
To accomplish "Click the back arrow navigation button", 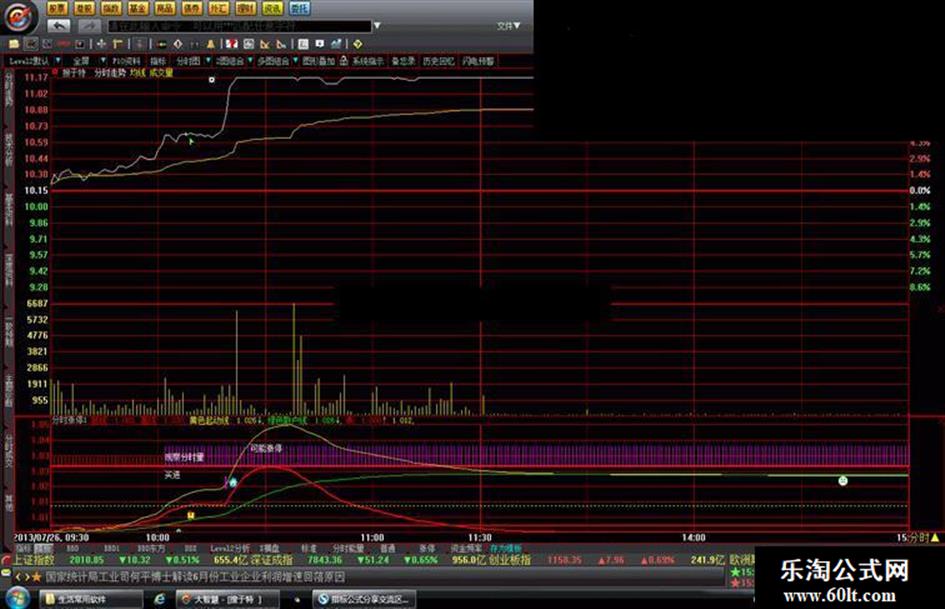I will (58, 26).
